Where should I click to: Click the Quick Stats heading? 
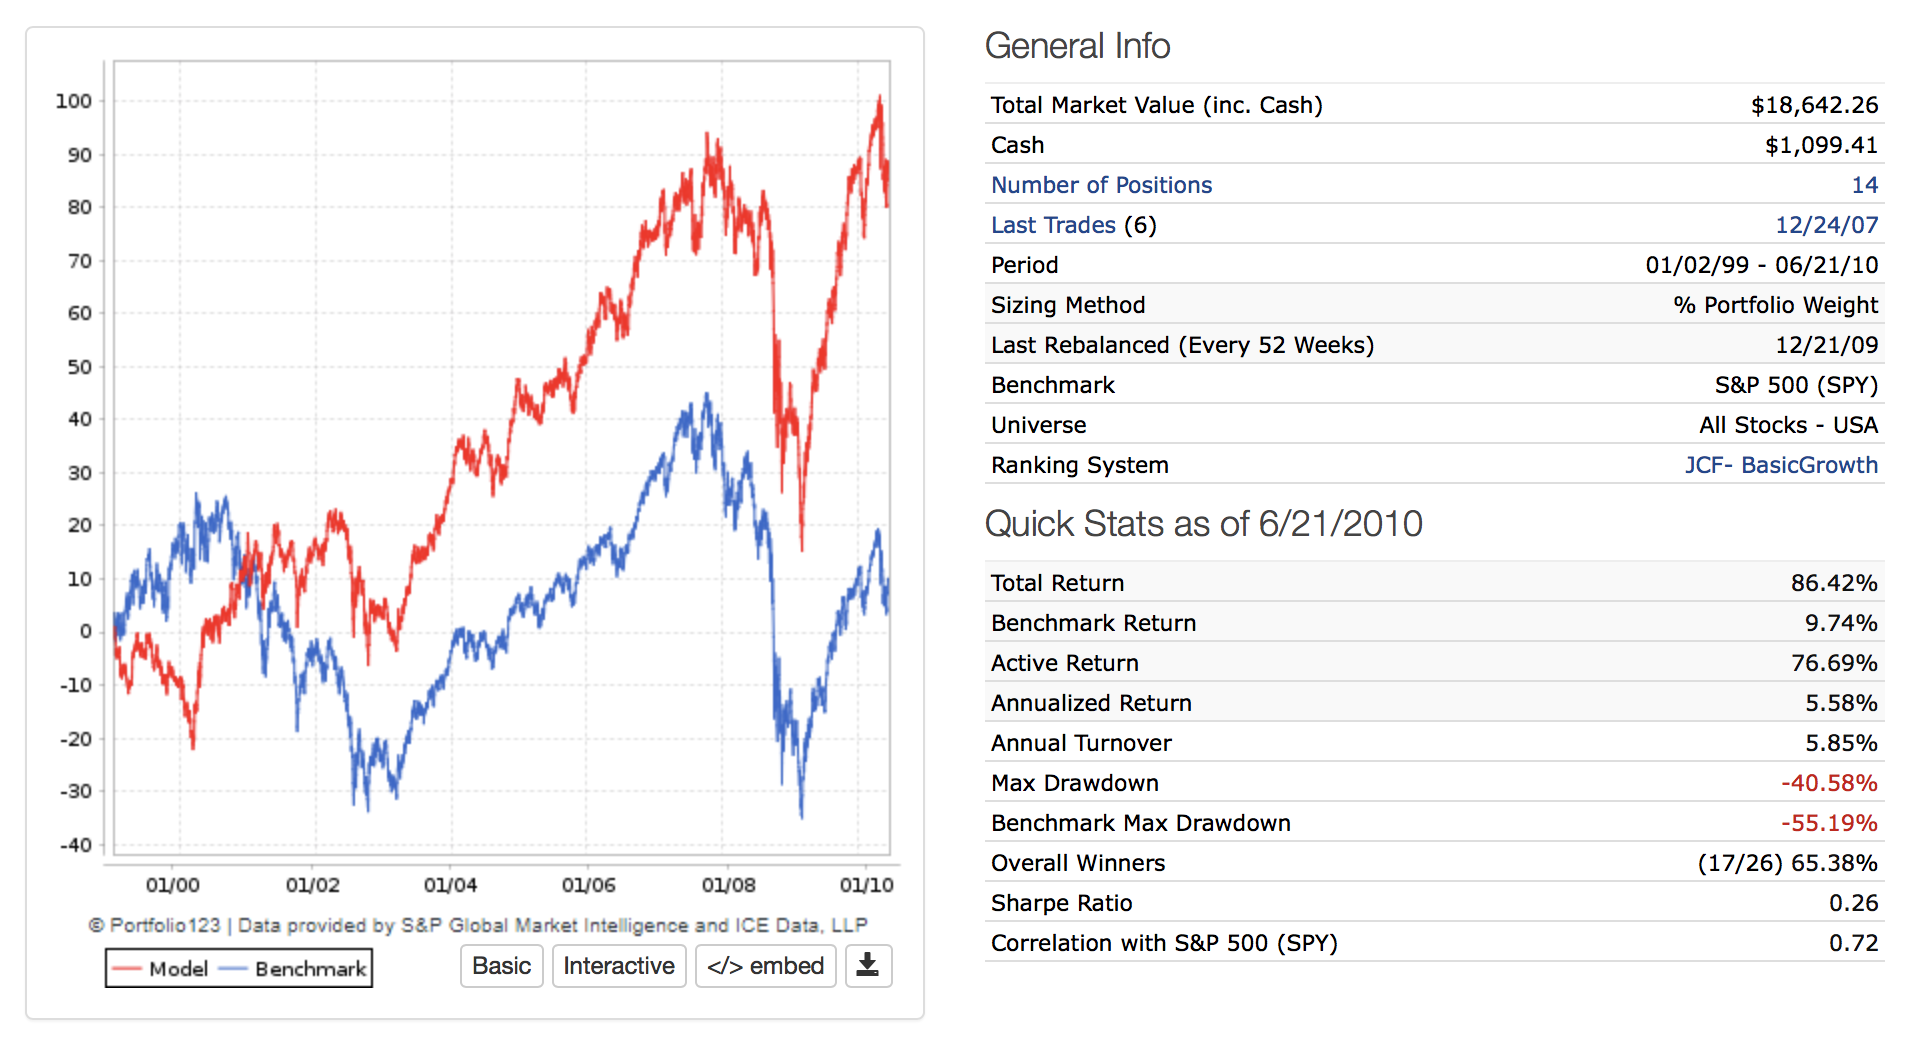coord(1203,523)
